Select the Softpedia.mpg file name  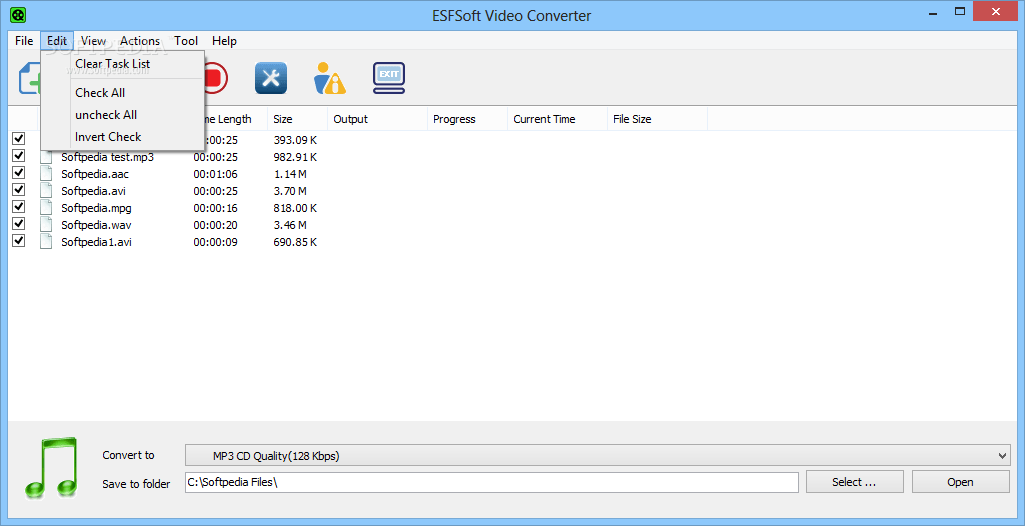point(97,208)
